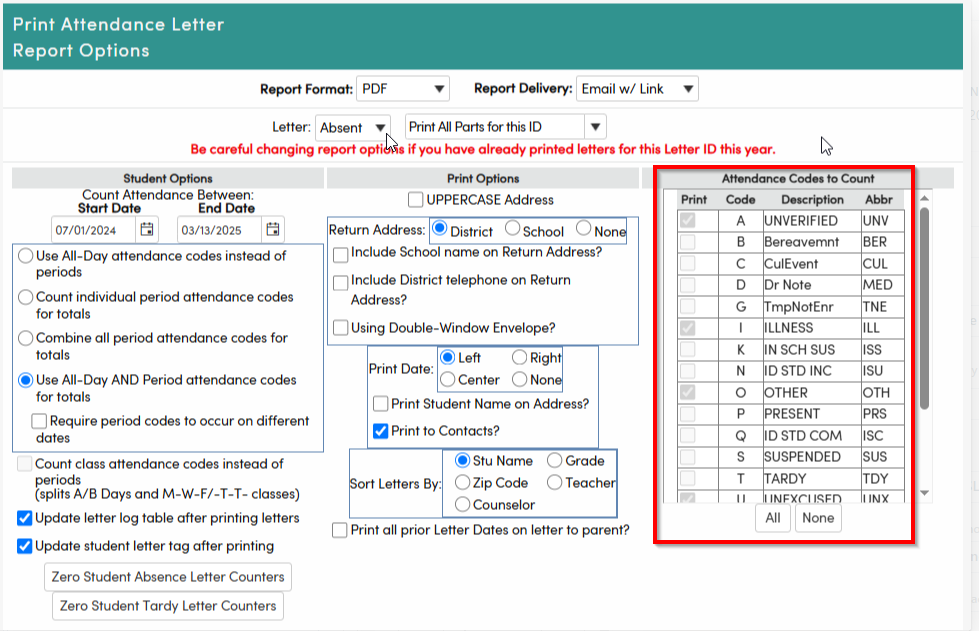Toggle Print checkbox for Bereavemnt code B

[x=687, y=242]
